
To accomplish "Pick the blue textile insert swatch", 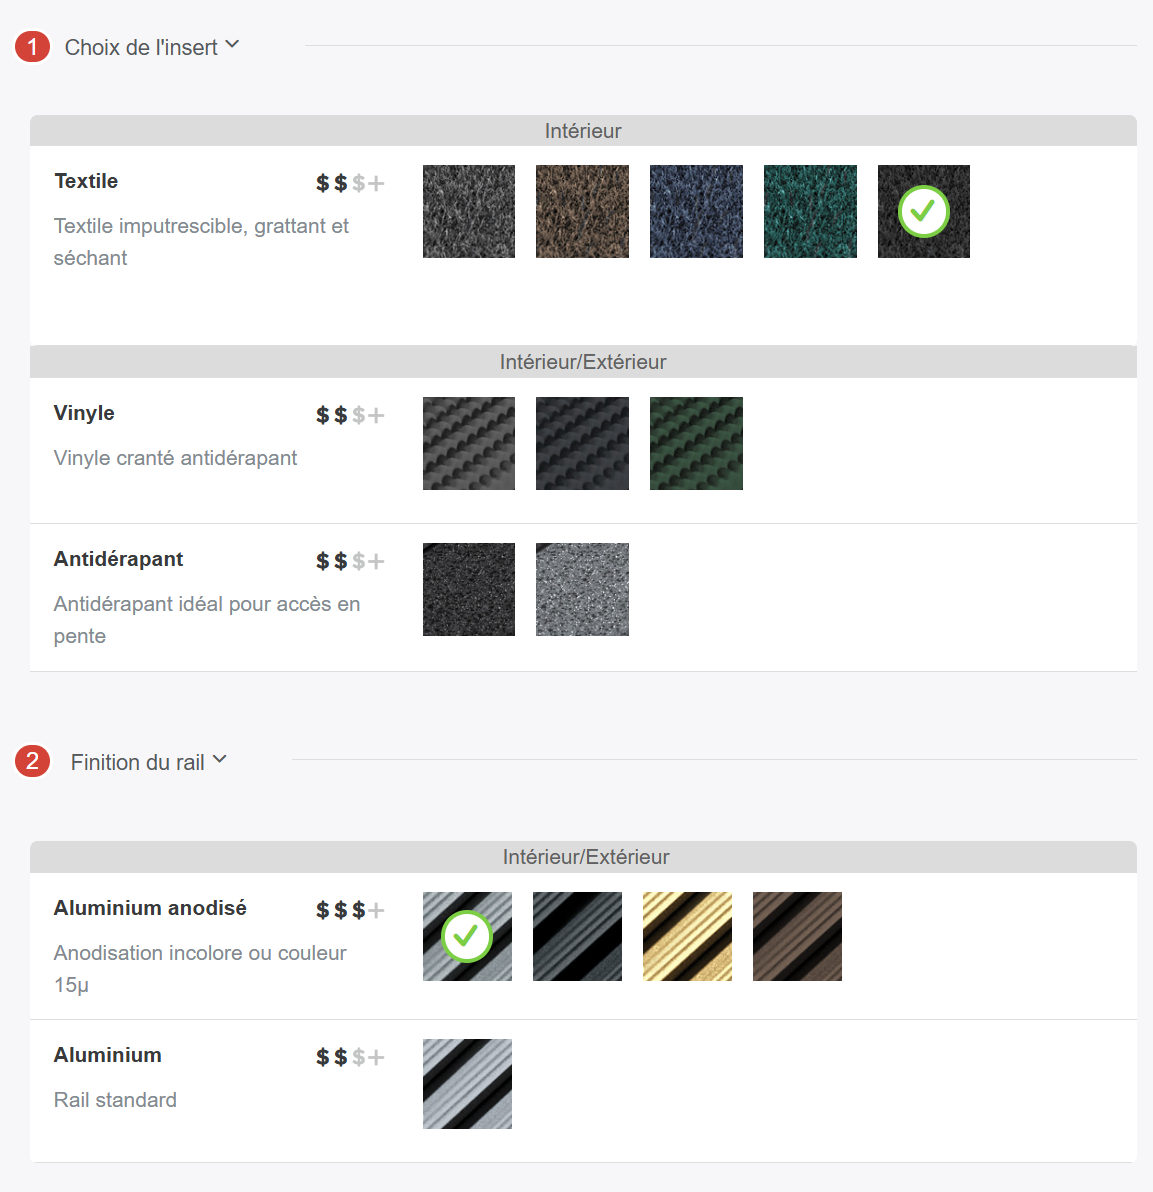I will (x=696, y=211).
